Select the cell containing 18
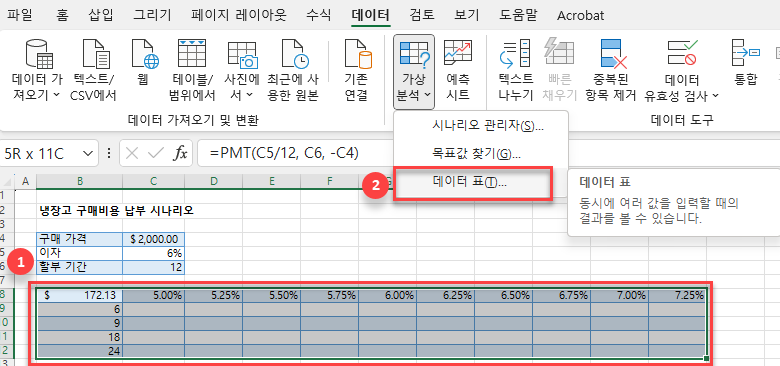 coord(80,337)
